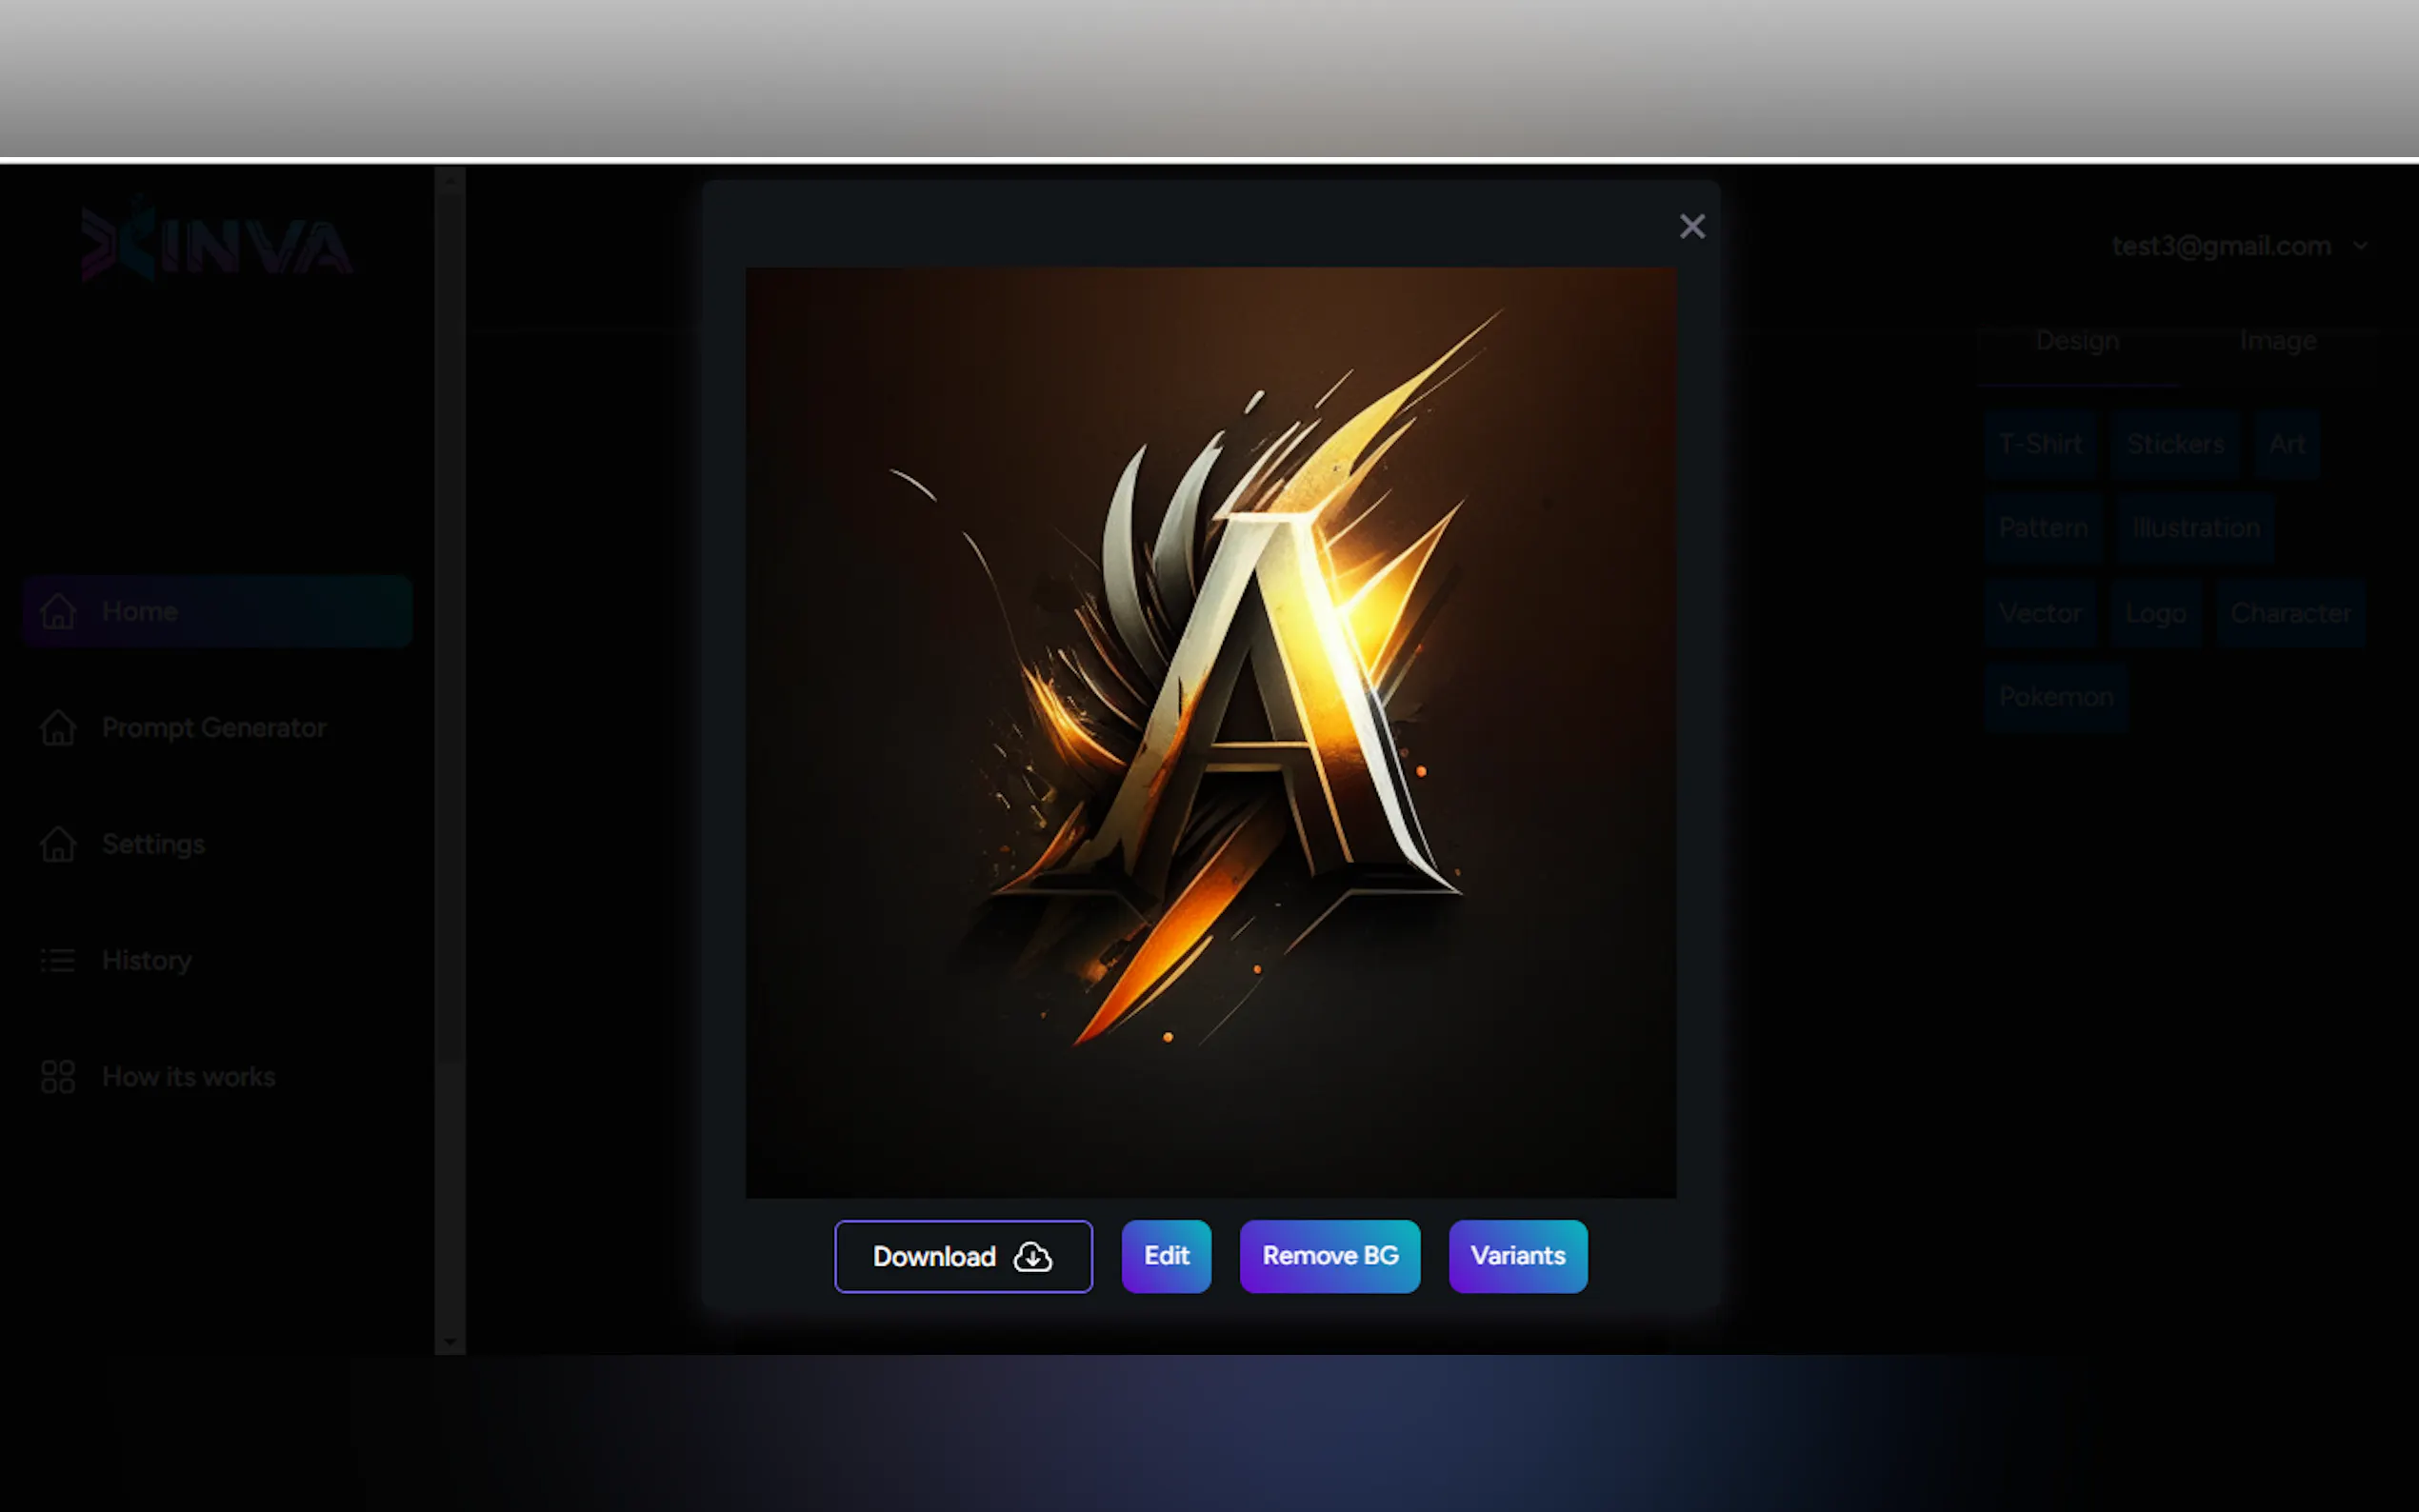The width and height of the screenshot is (2419, 1512).
Task: Click the Home icon in sidebar
Action: coord(58,611)
